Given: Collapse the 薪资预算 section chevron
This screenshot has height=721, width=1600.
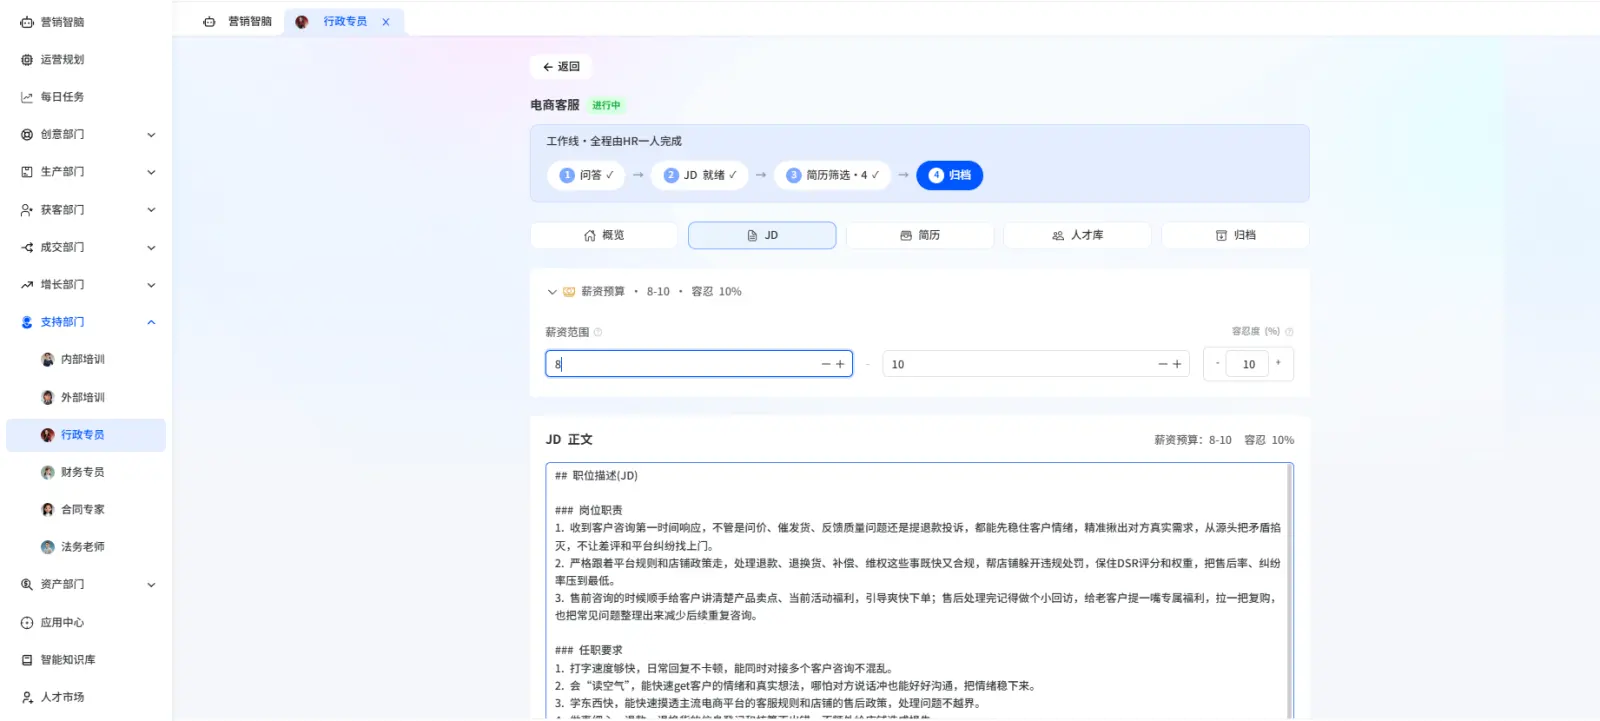Looking at the screenshot, I should tap(551, 292).
